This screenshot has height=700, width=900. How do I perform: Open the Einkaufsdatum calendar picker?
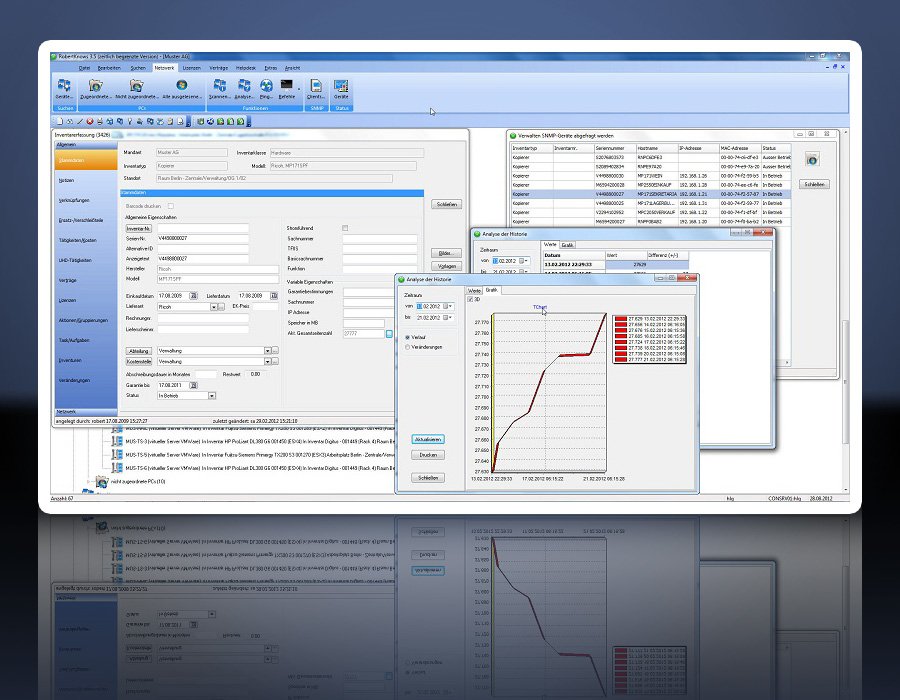(193, 296)
